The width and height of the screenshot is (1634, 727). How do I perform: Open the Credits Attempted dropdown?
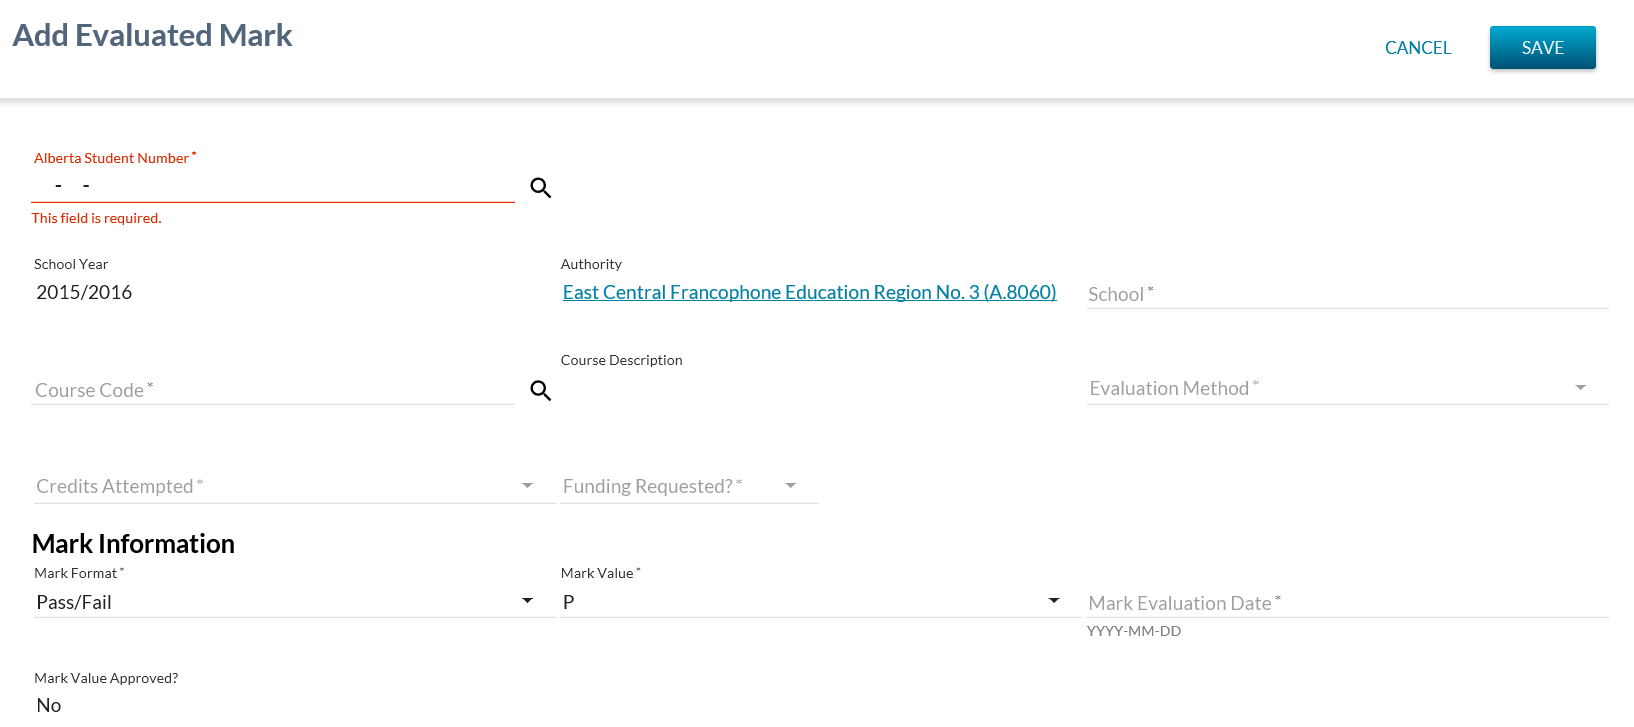527,486
